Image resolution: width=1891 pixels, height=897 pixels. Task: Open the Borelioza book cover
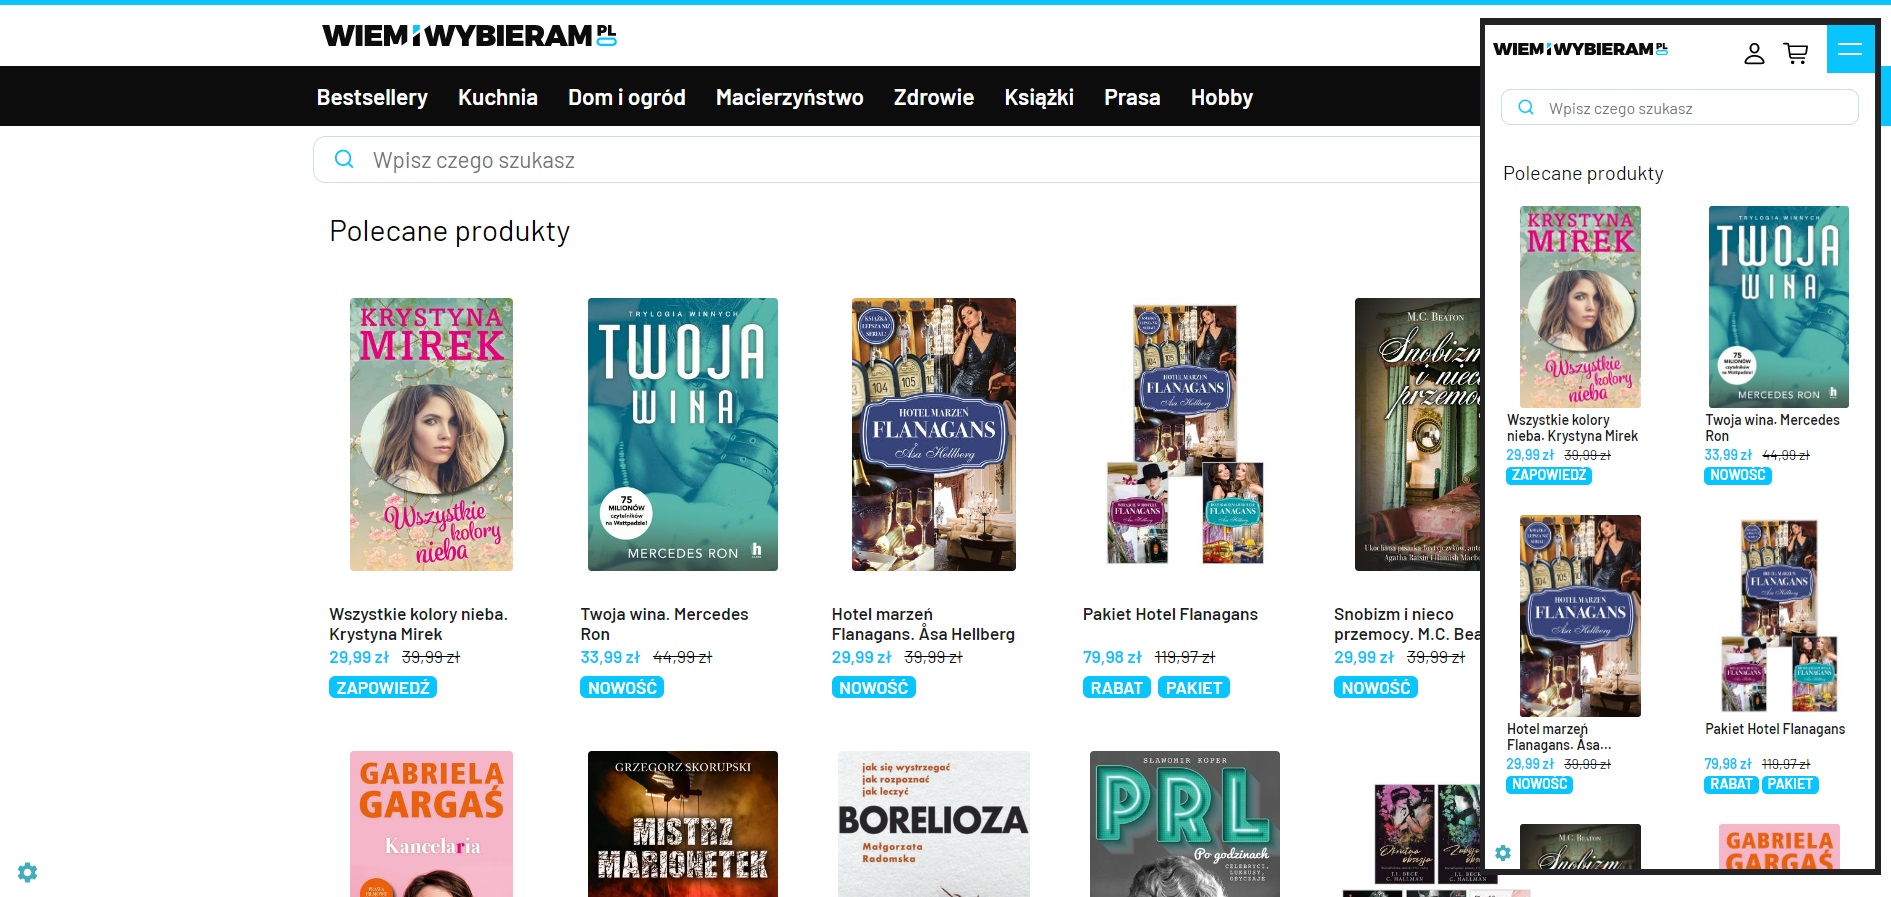tap(934, 824)
